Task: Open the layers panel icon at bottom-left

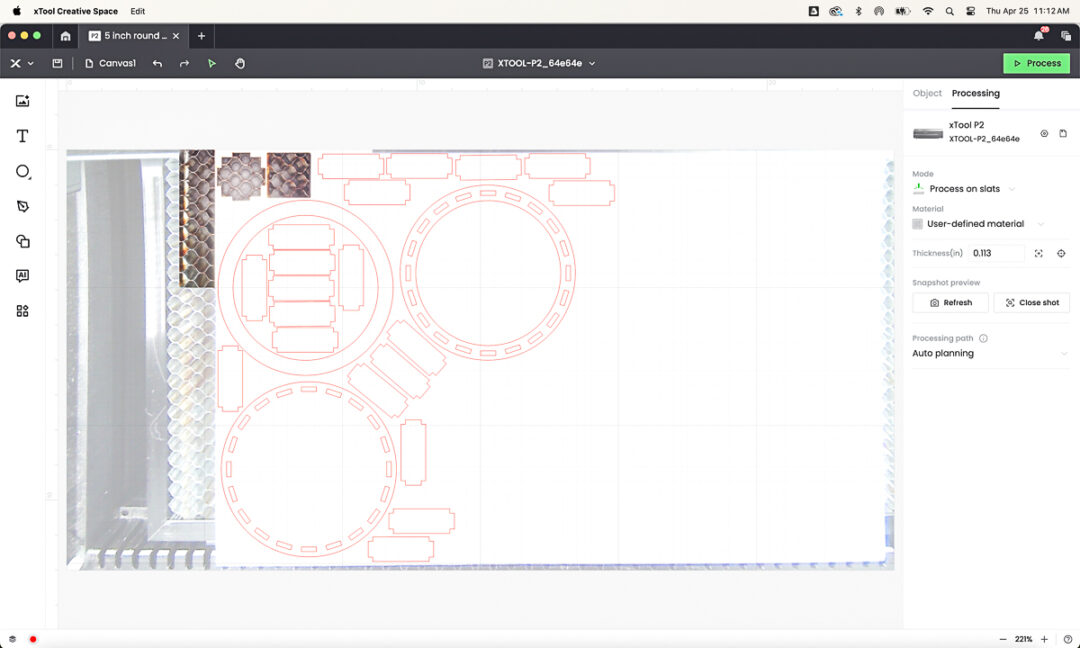Action: (12, 639)
